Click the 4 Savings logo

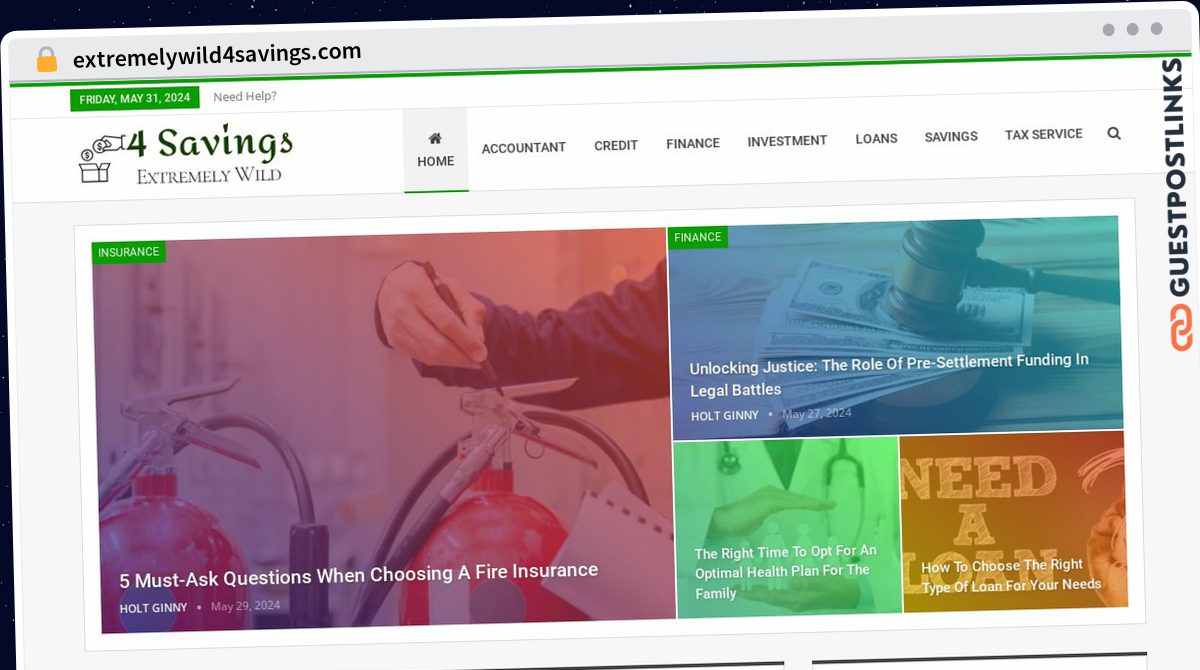(186, 155)
